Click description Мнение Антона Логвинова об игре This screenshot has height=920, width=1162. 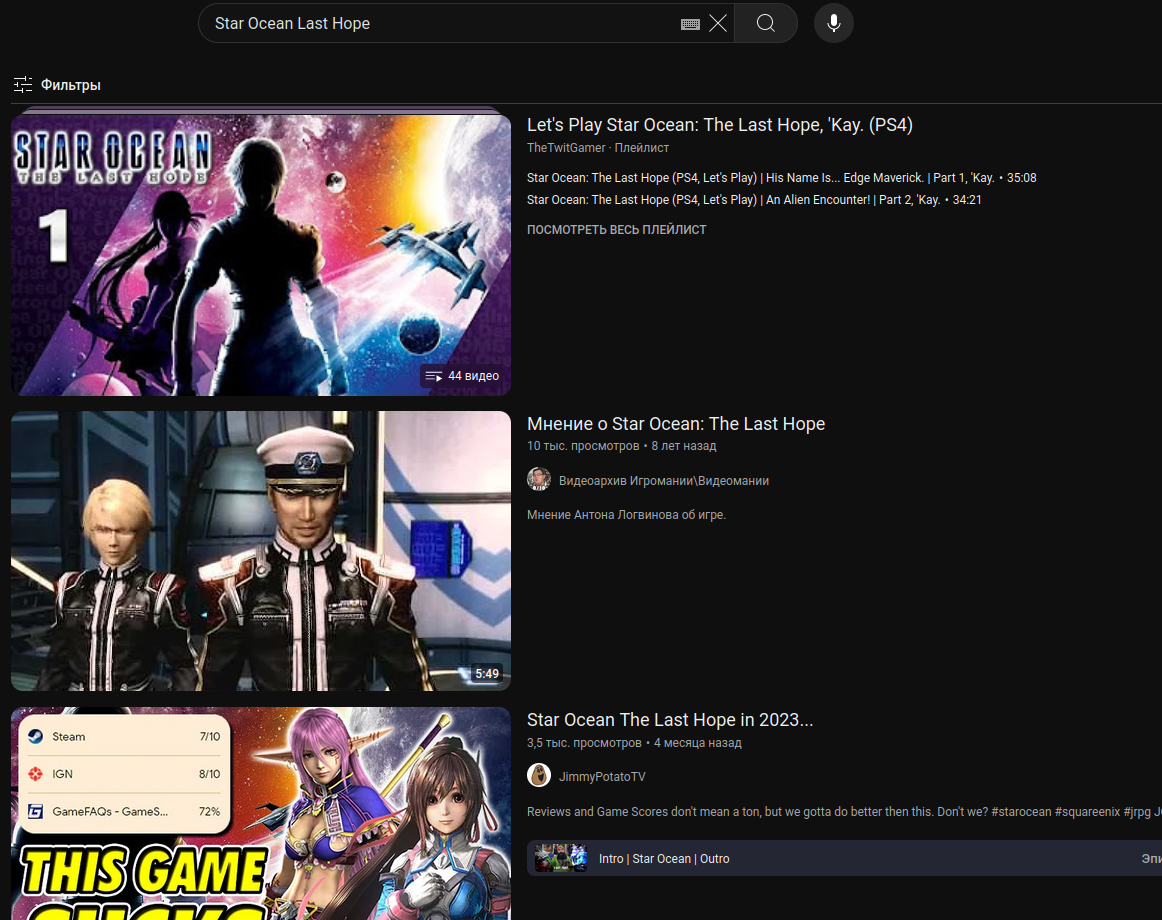click(x=626, y=515)
